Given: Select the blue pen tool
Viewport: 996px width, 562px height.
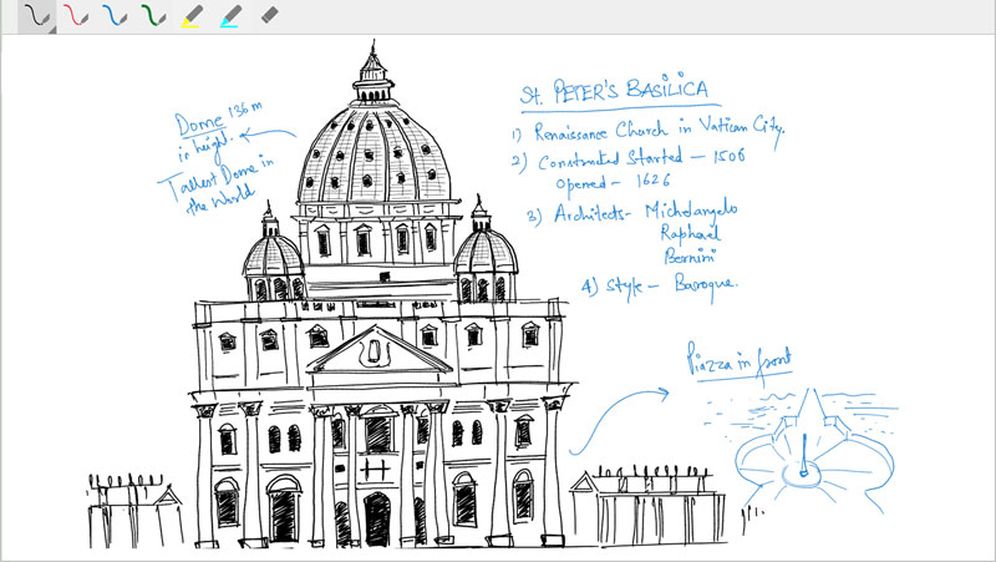Looking at the screenshot, I should point(114,16).
